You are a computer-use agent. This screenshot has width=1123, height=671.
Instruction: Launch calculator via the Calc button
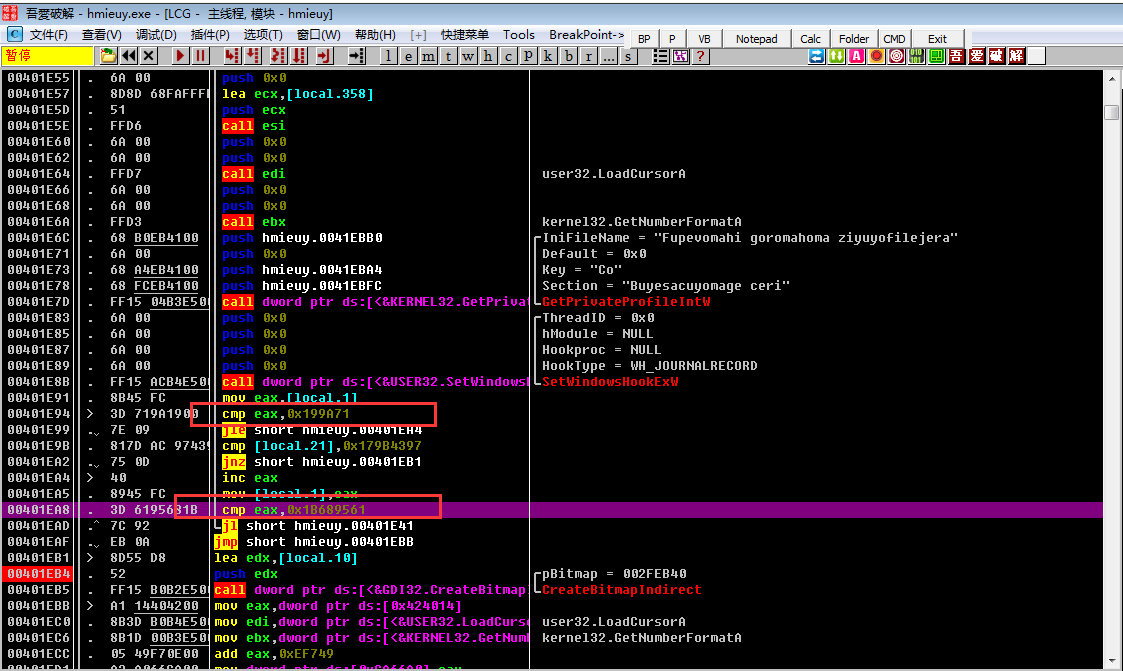coord(810,39)
